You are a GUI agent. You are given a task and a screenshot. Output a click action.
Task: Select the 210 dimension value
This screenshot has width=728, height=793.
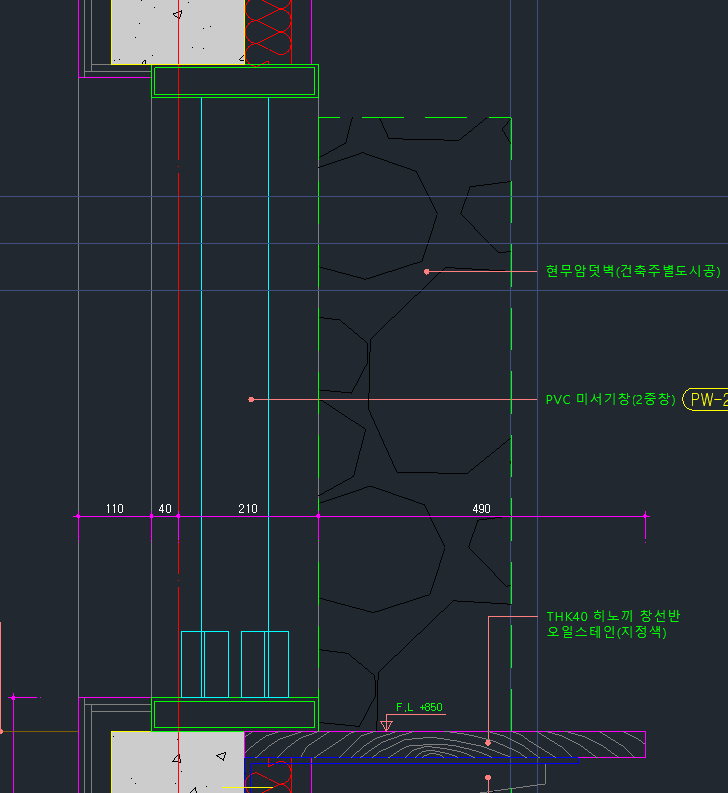247,509
